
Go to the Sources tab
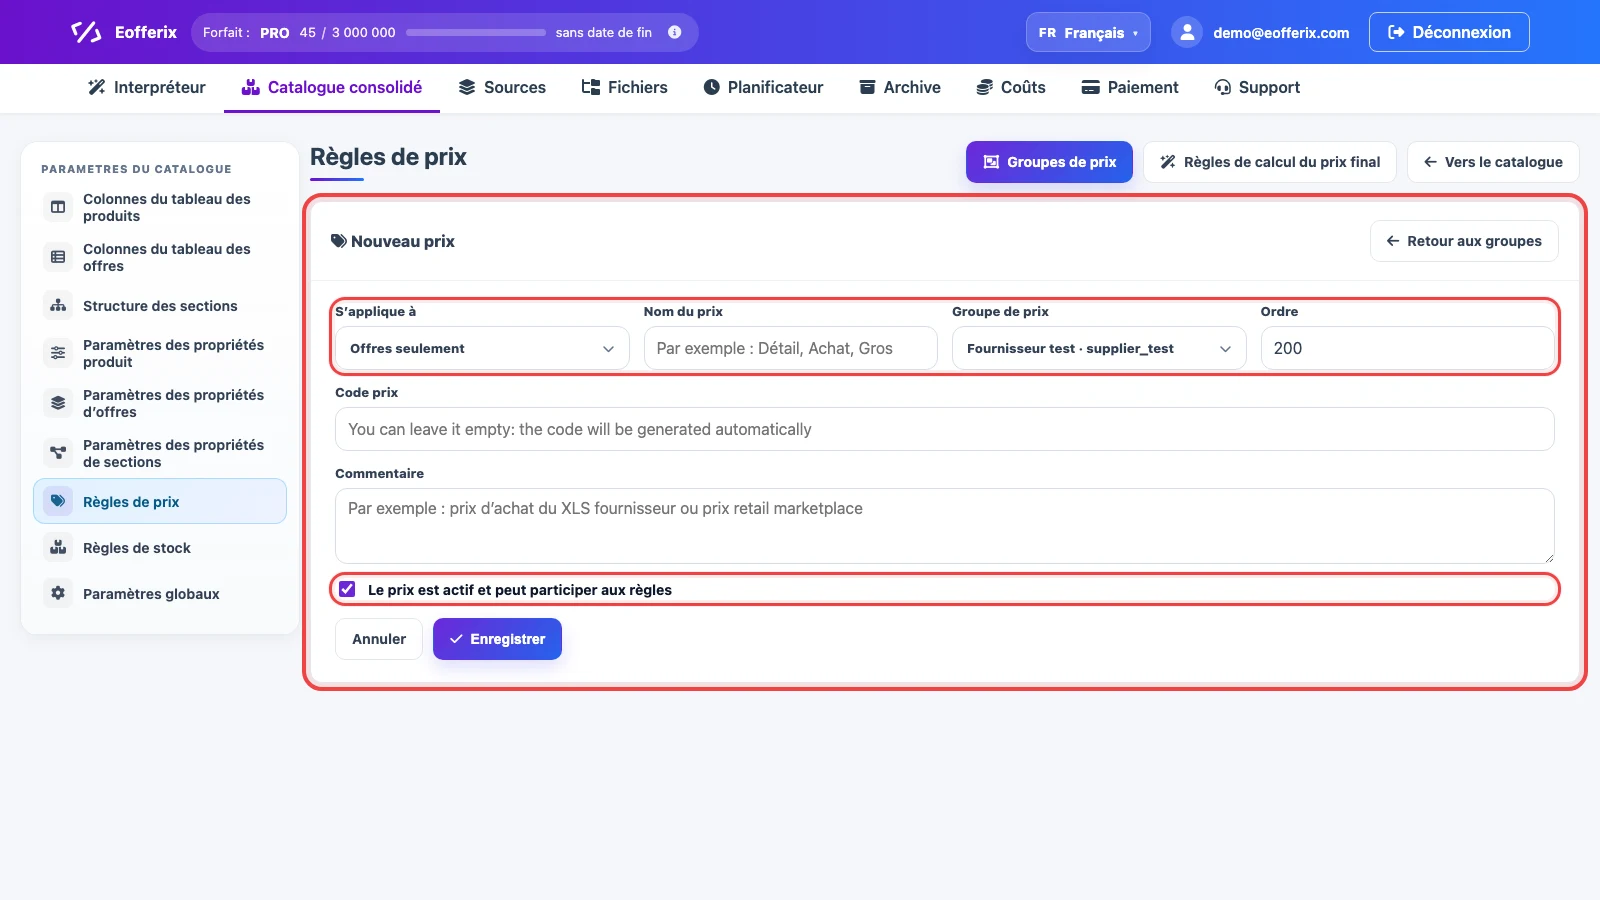click(x=502, y=87)
